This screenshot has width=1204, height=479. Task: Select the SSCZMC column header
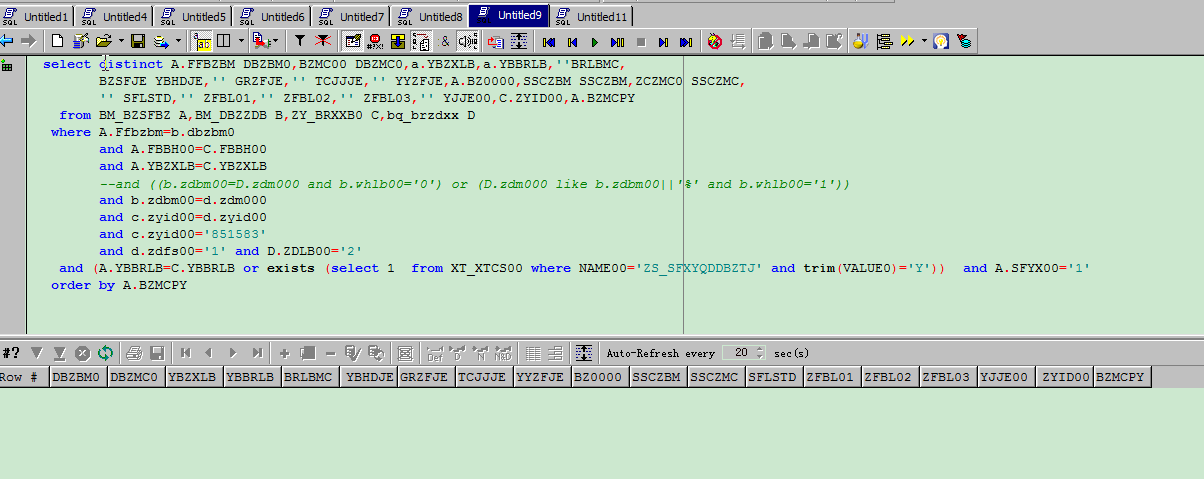click(x=716, y=377)
